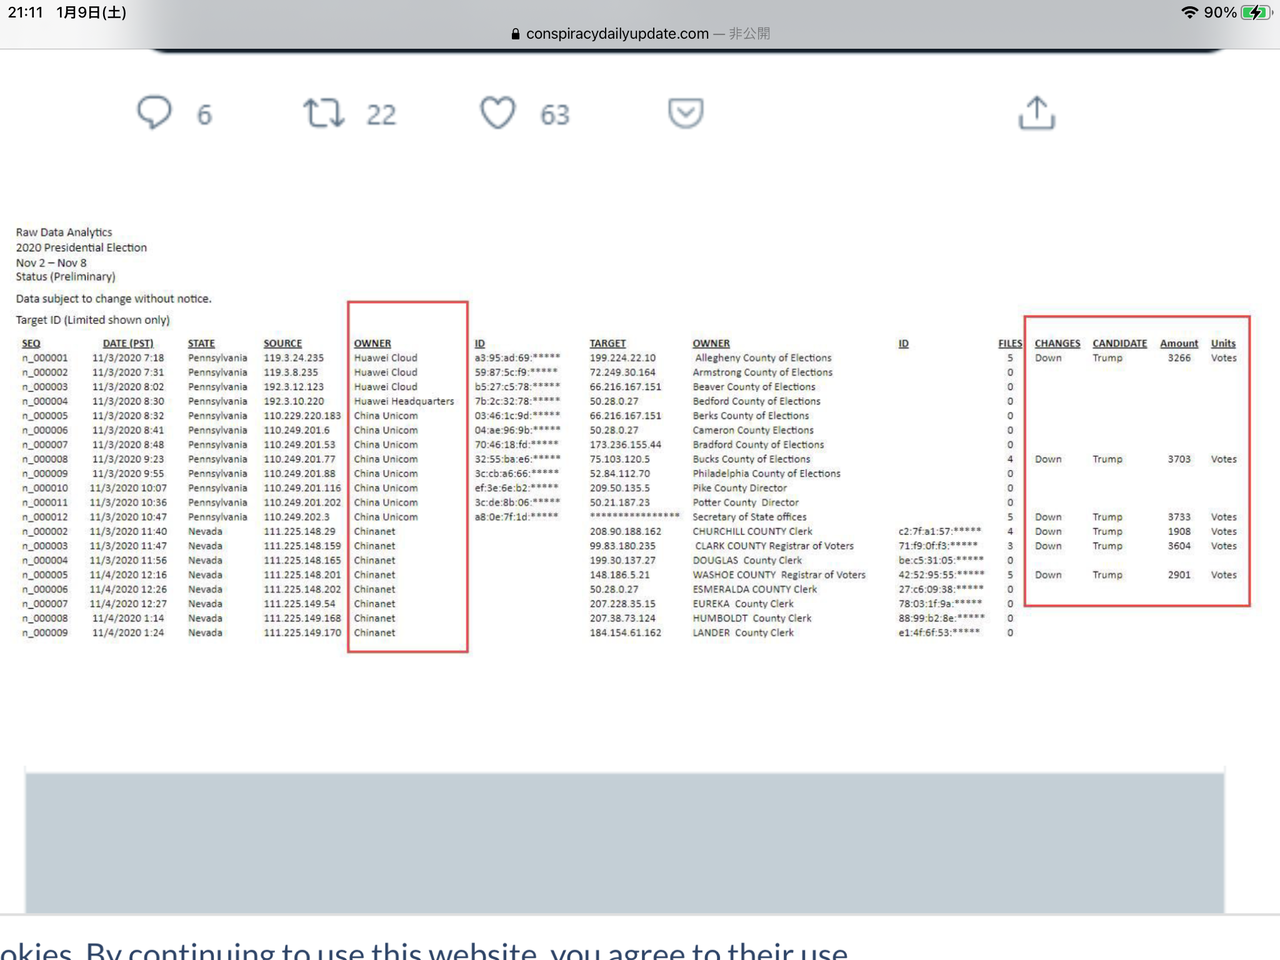Tap the reply count 6
The height and width of the screenshot is (960, 1280).
tap(204, 115)
